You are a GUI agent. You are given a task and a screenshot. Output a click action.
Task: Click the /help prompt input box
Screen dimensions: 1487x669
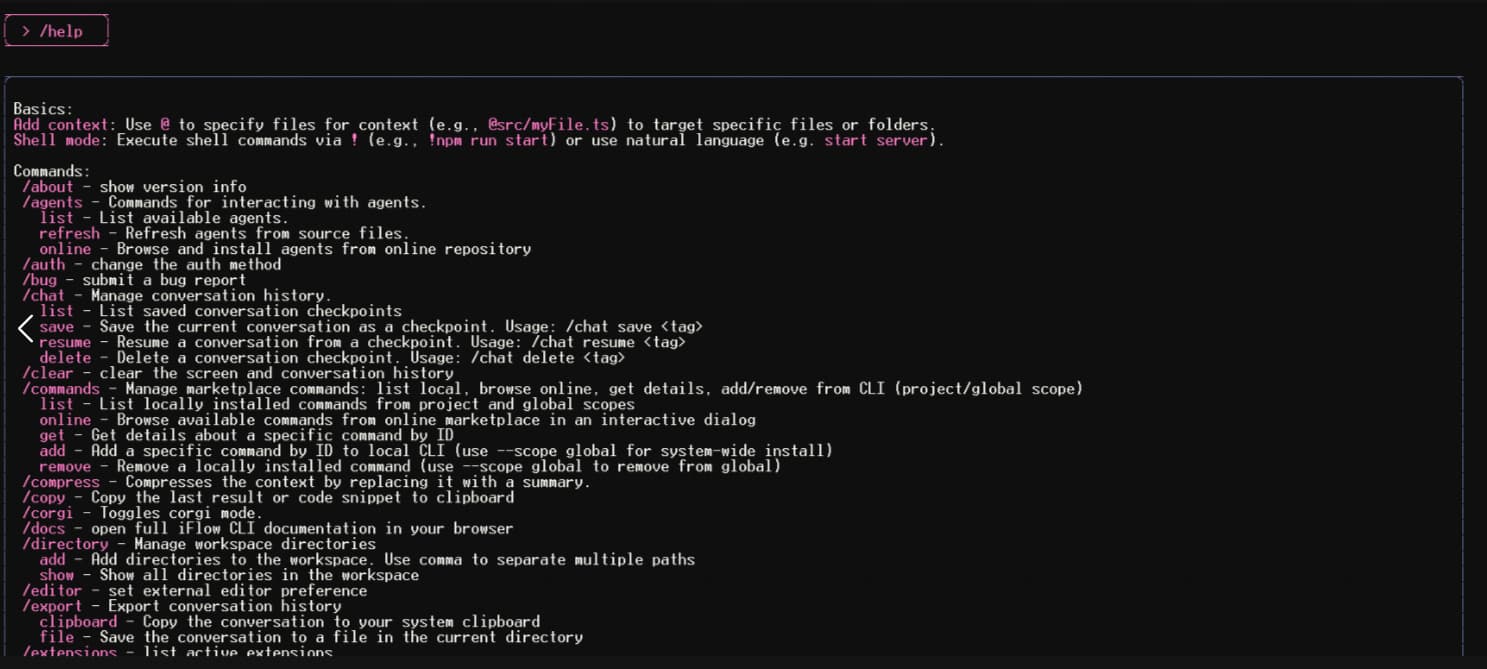pos(56,31)
